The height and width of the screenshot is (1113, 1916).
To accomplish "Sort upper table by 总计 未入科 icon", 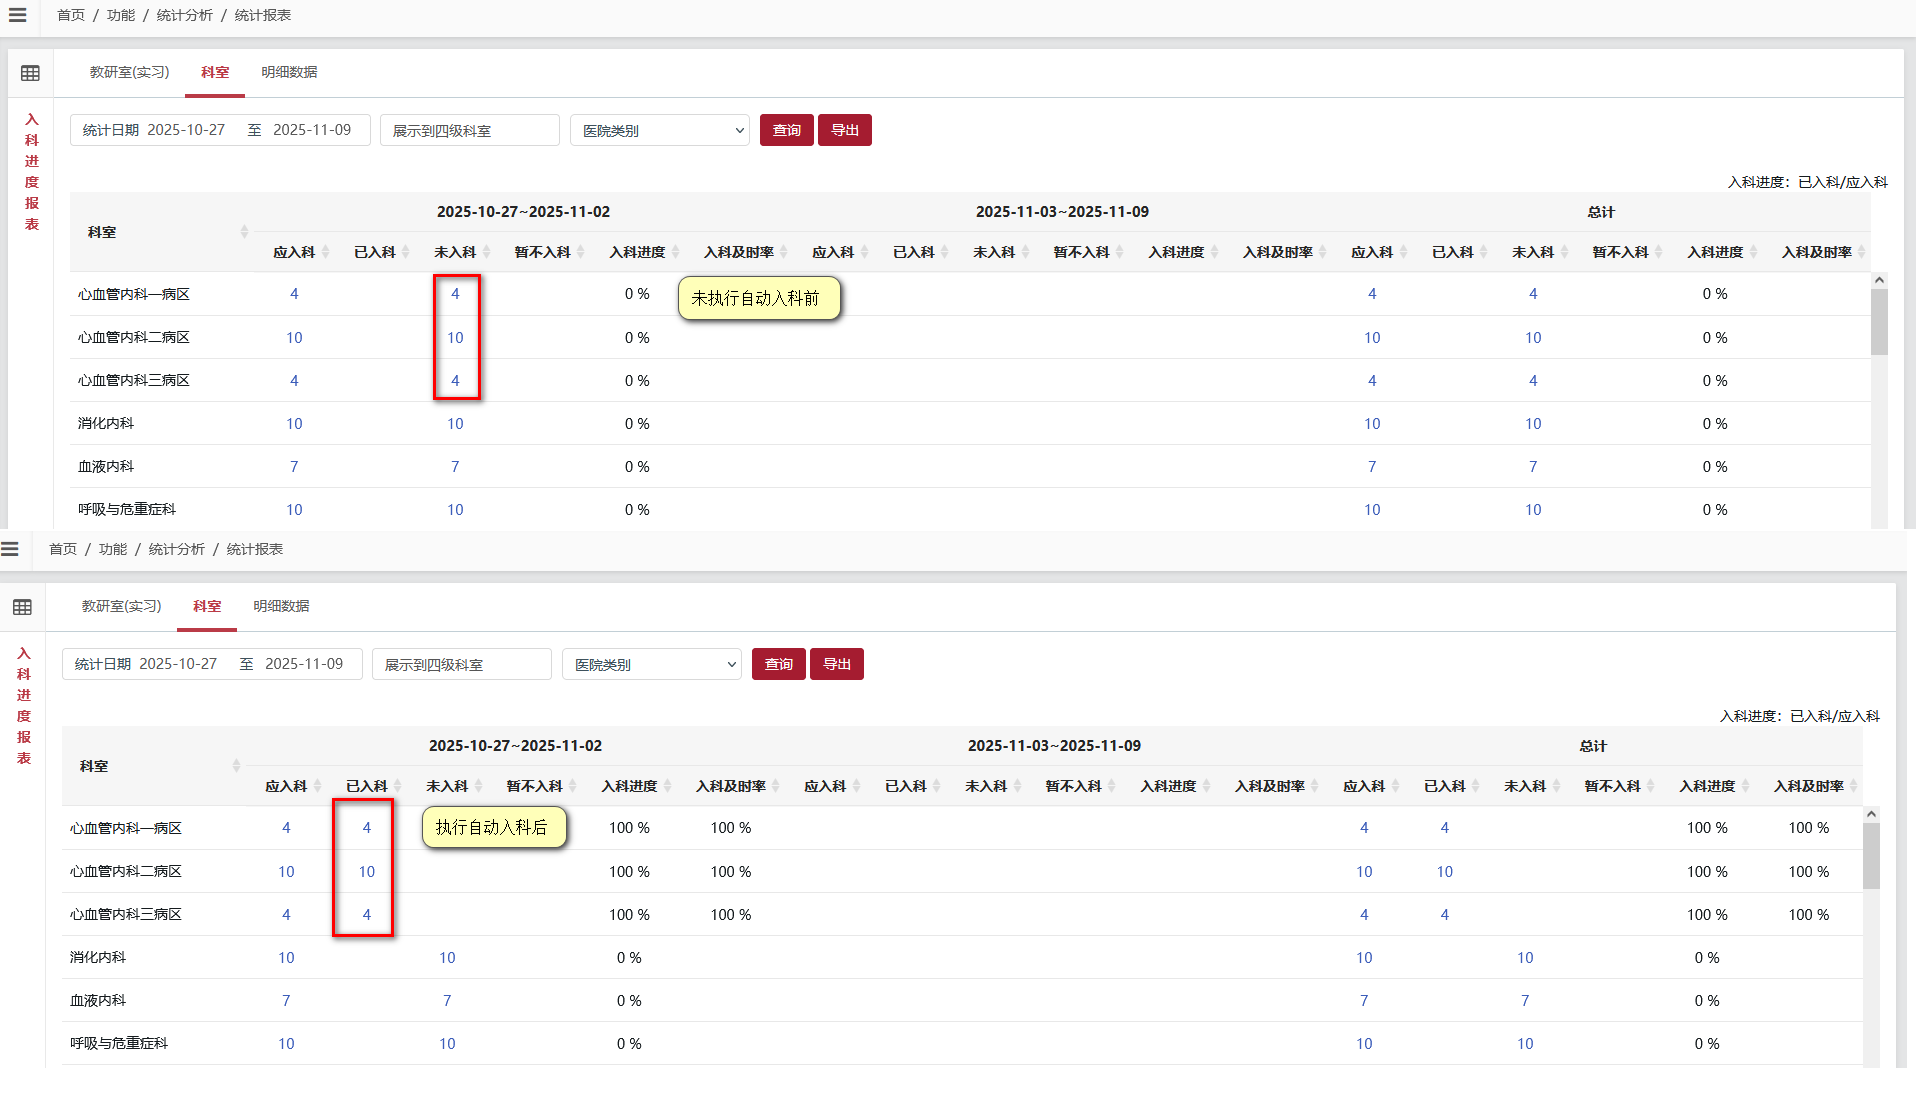I will click(1564, 252).
